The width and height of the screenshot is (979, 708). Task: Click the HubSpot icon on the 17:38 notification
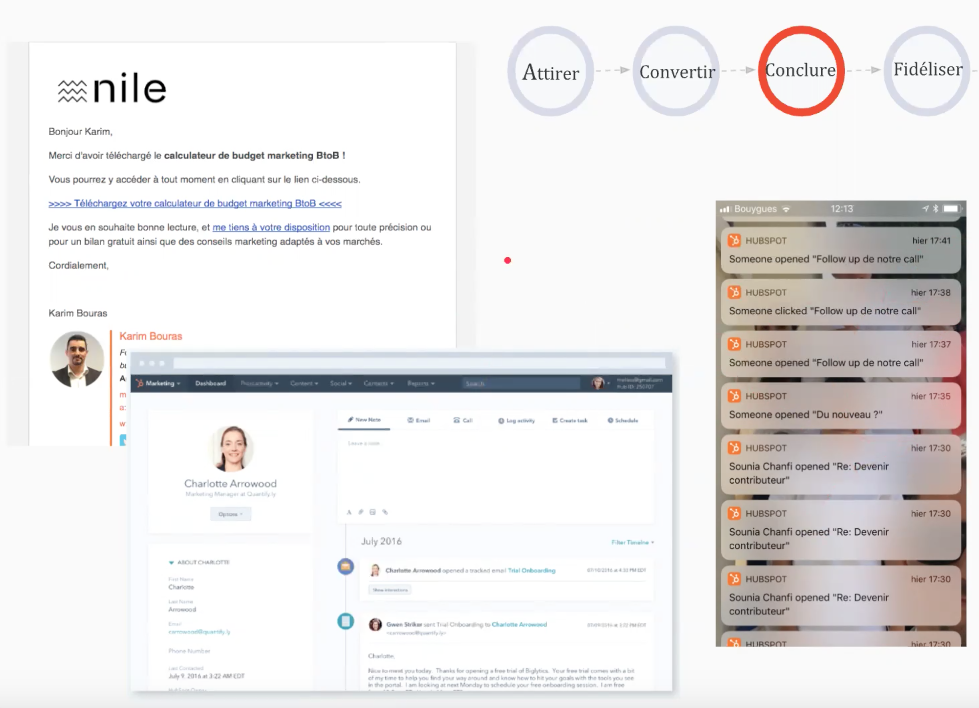pos(734,292)
